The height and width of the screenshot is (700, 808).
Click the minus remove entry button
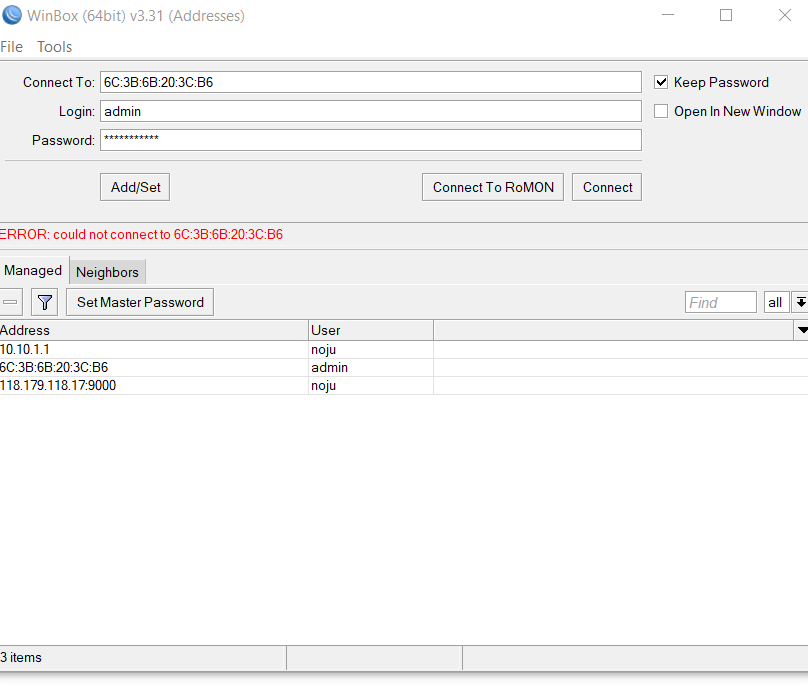10,302
